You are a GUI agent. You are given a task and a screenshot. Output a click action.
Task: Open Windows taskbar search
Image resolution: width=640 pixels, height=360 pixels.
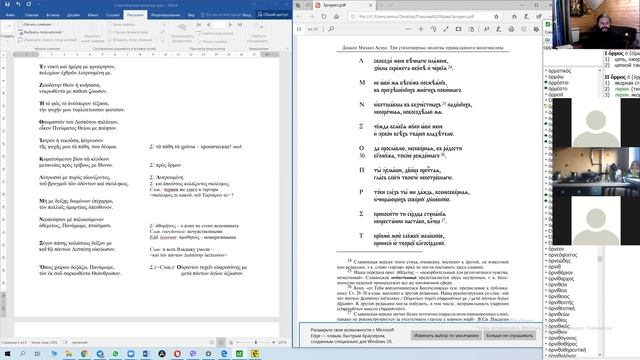click(22, 353)
